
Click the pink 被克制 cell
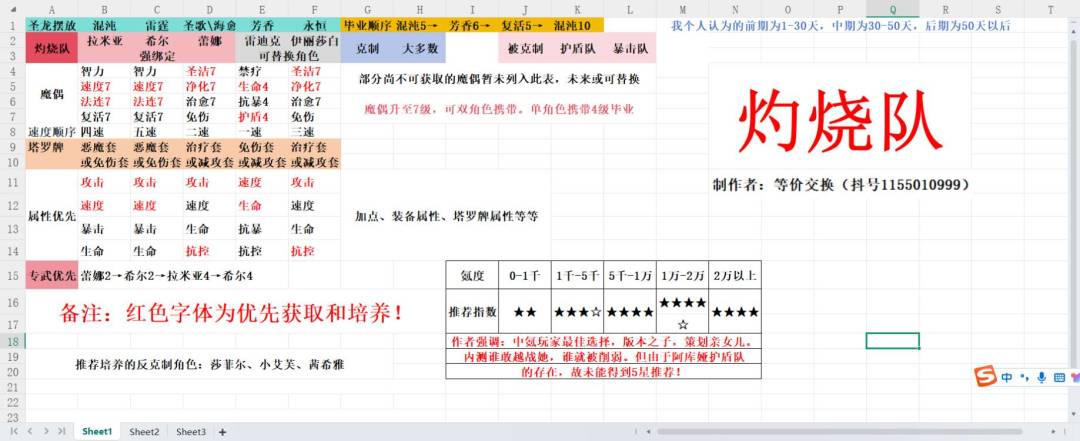click(x=525, y=48)
